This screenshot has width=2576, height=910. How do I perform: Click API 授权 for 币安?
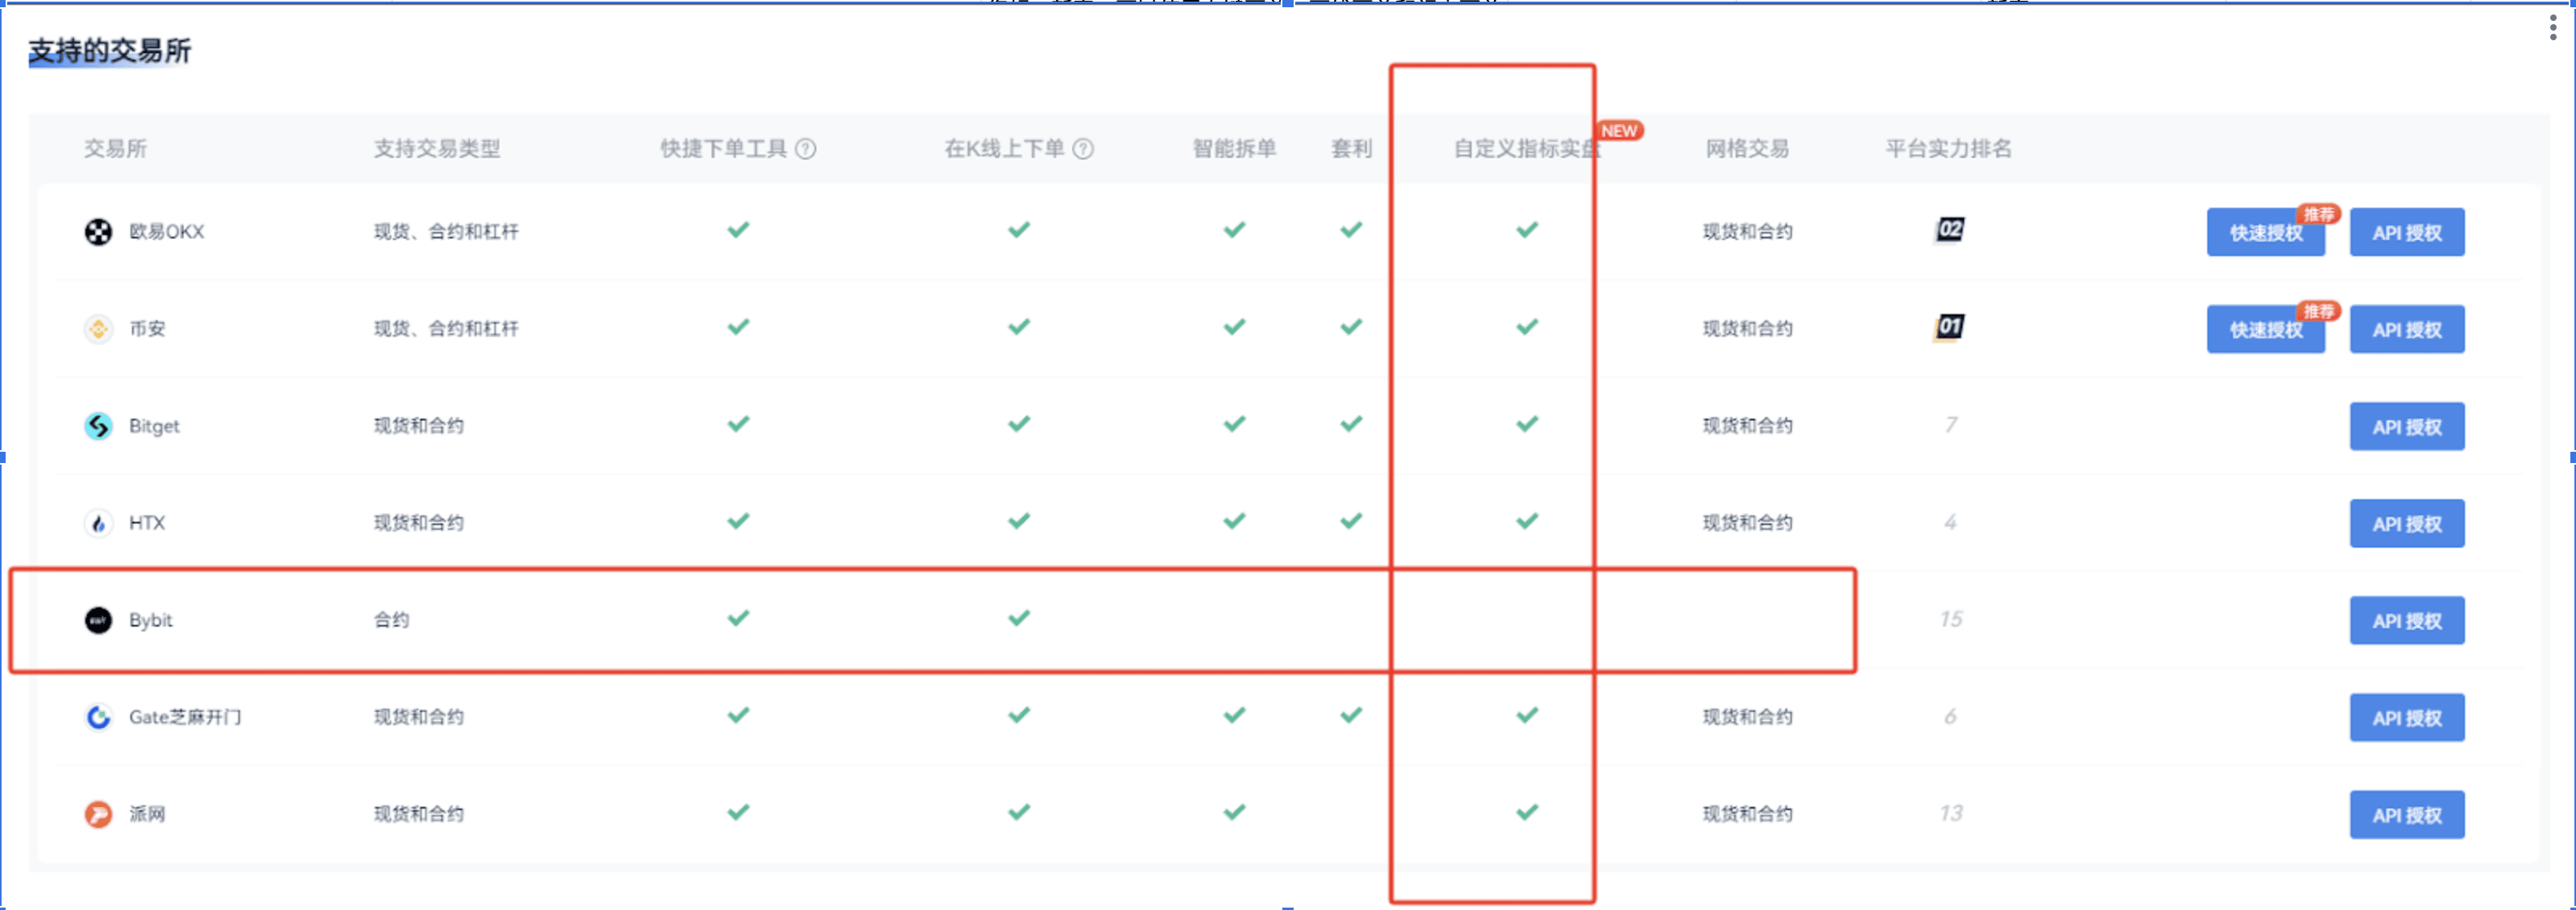click(2407, 330)
